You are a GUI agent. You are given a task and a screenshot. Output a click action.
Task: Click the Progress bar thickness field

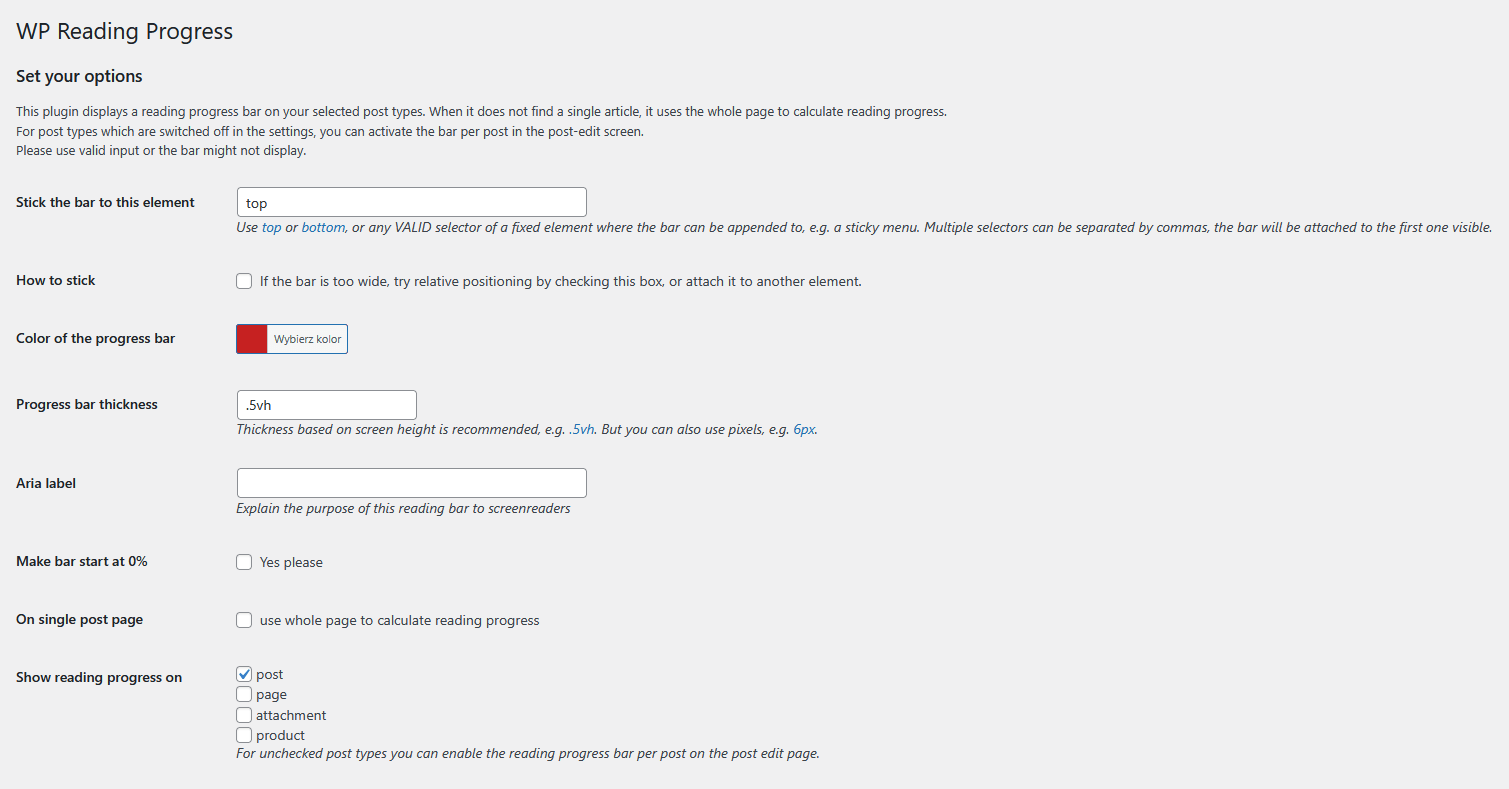[x=326, y=405]
